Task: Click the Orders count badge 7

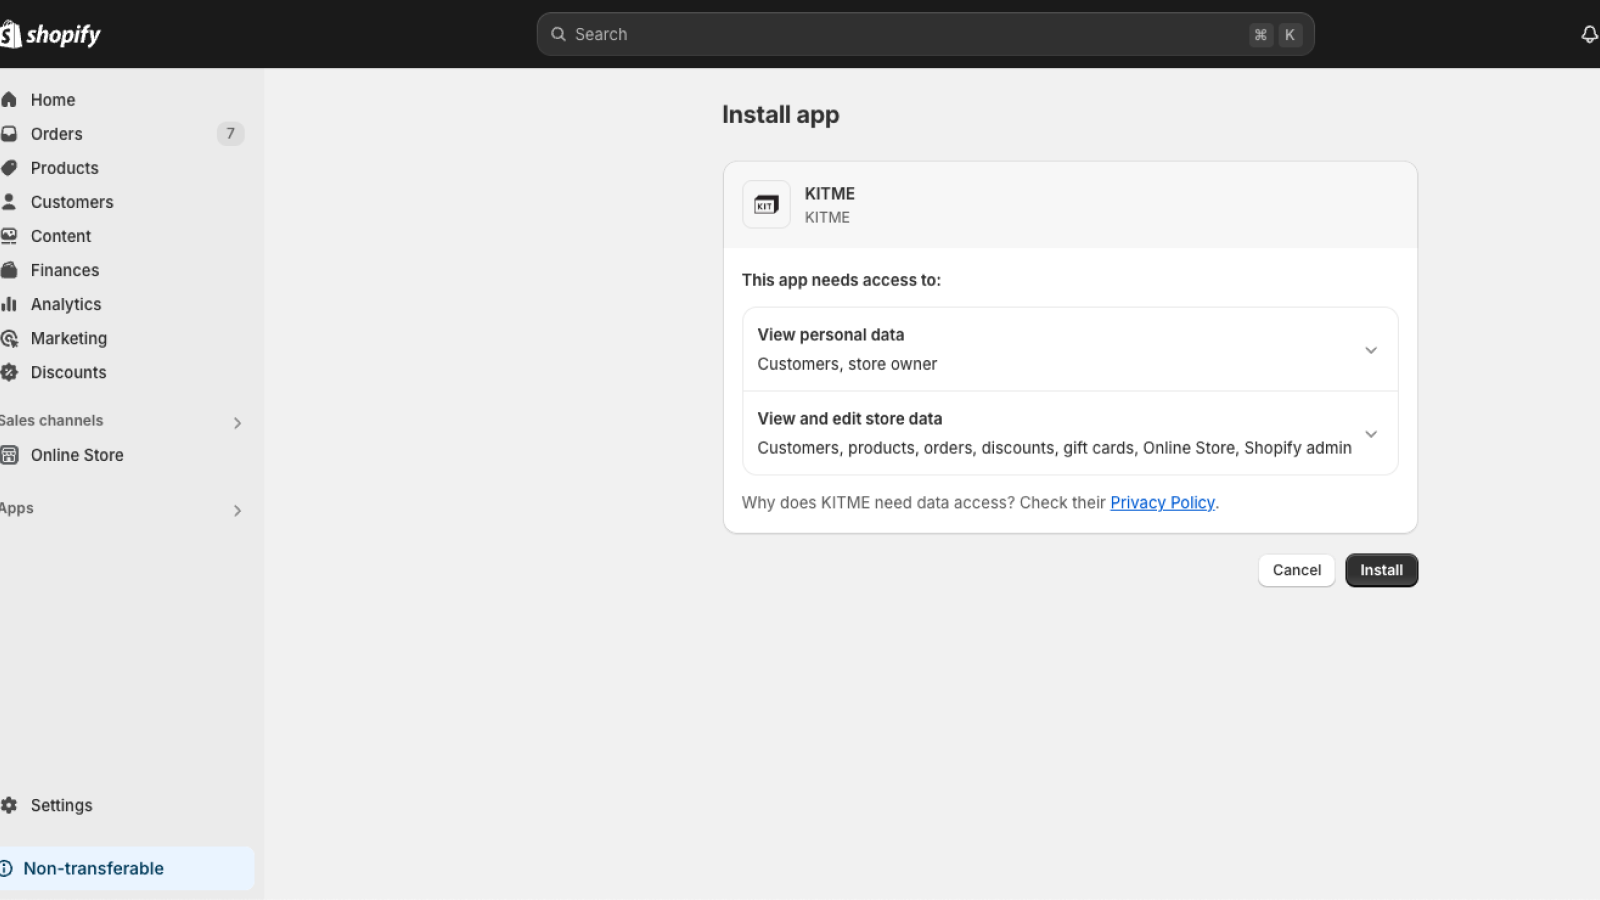Action: (230, 133)
